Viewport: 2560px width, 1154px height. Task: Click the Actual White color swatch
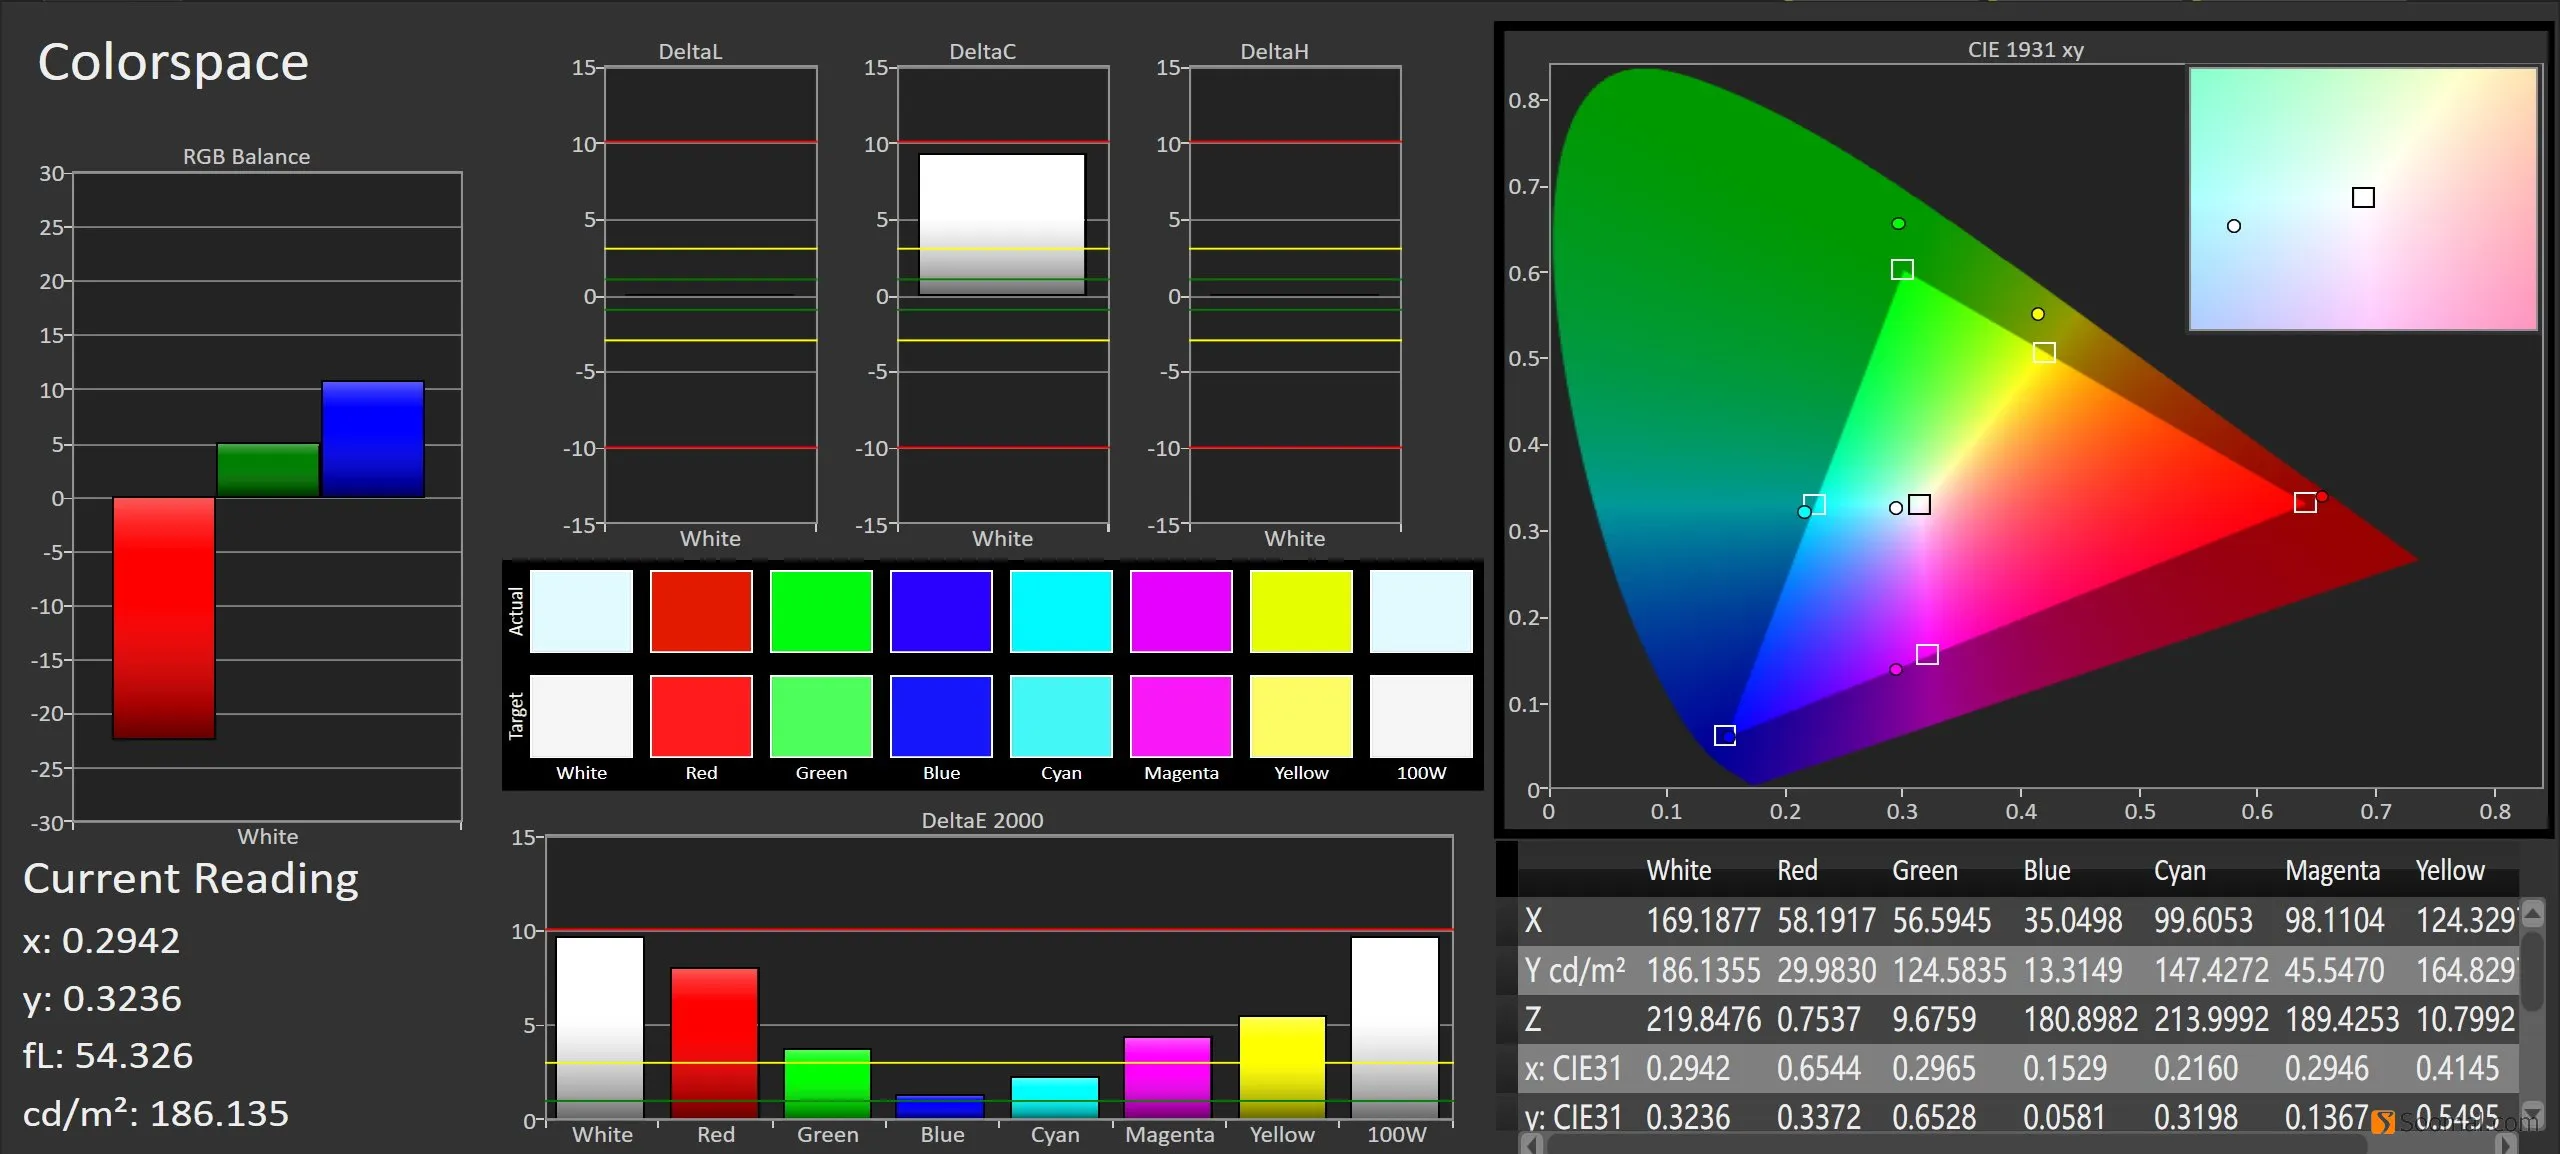pyautogui.click(x=581, y=611)
